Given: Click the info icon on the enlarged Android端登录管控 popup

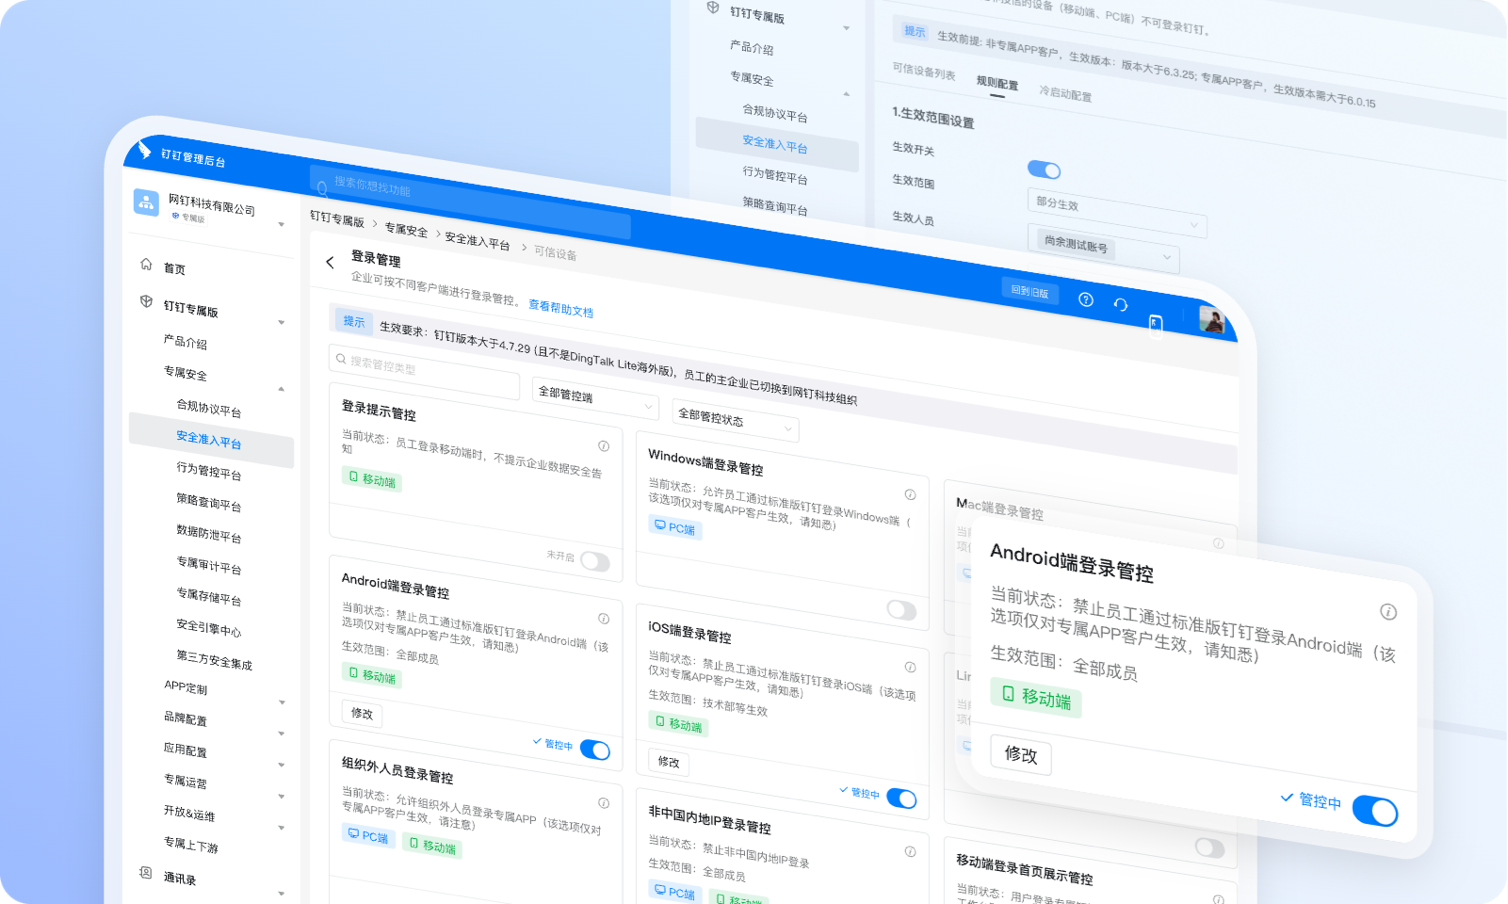Looking at the screenshot, I should point(1388,611).
